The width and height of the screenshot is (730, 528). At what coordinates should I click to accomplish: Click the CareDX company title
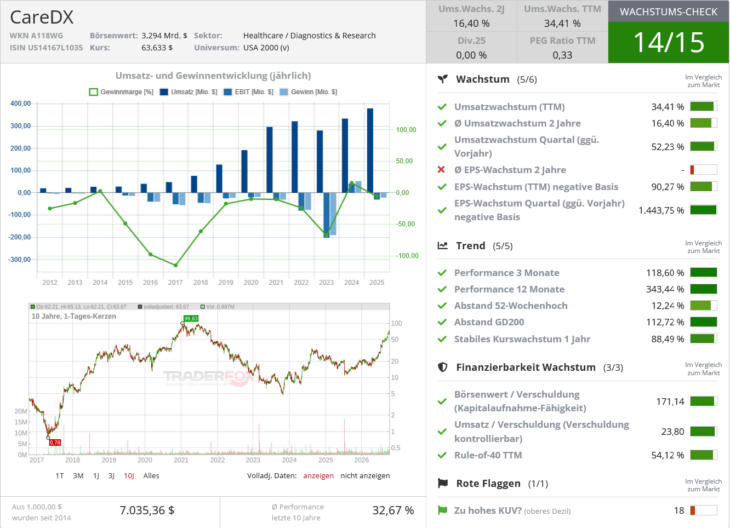click(x=42, y=17)
